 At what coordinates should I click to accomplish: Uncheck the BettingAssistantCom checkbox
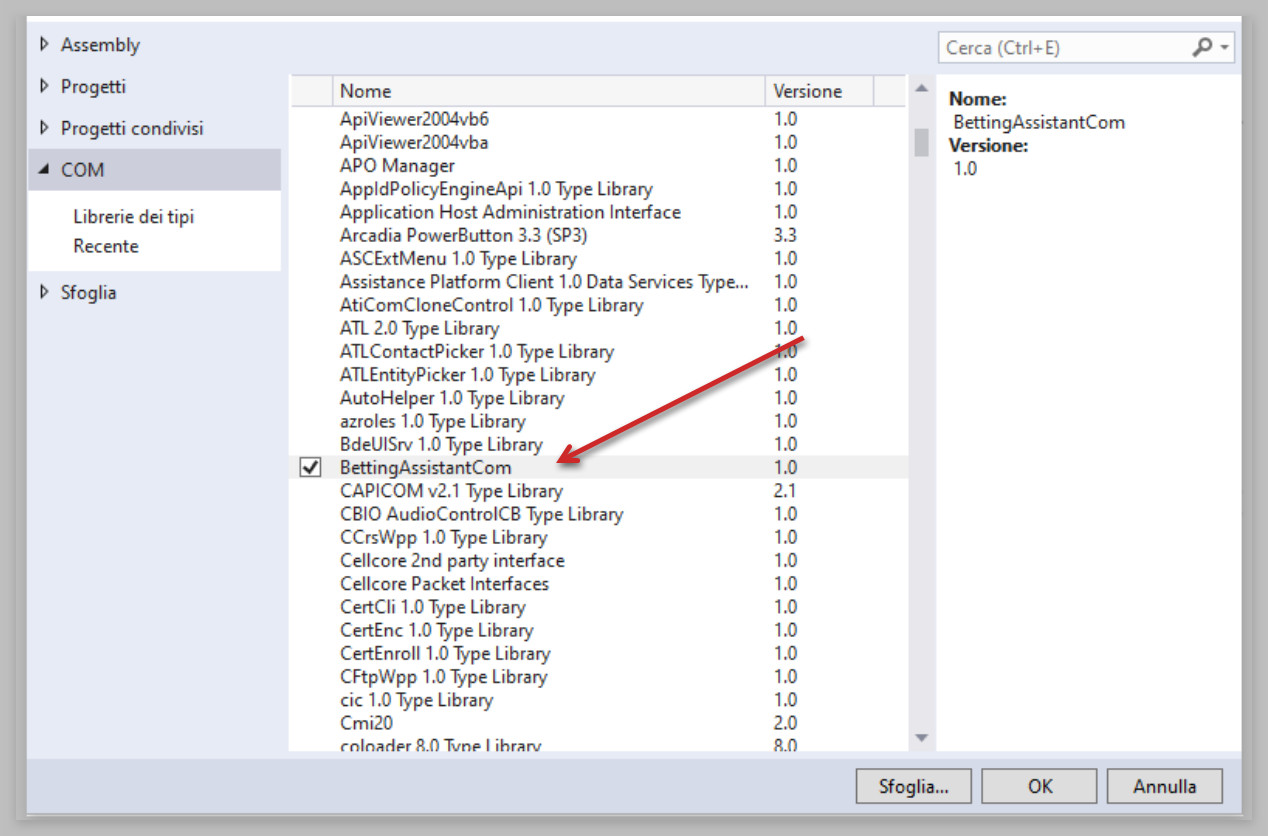point(311,467)
